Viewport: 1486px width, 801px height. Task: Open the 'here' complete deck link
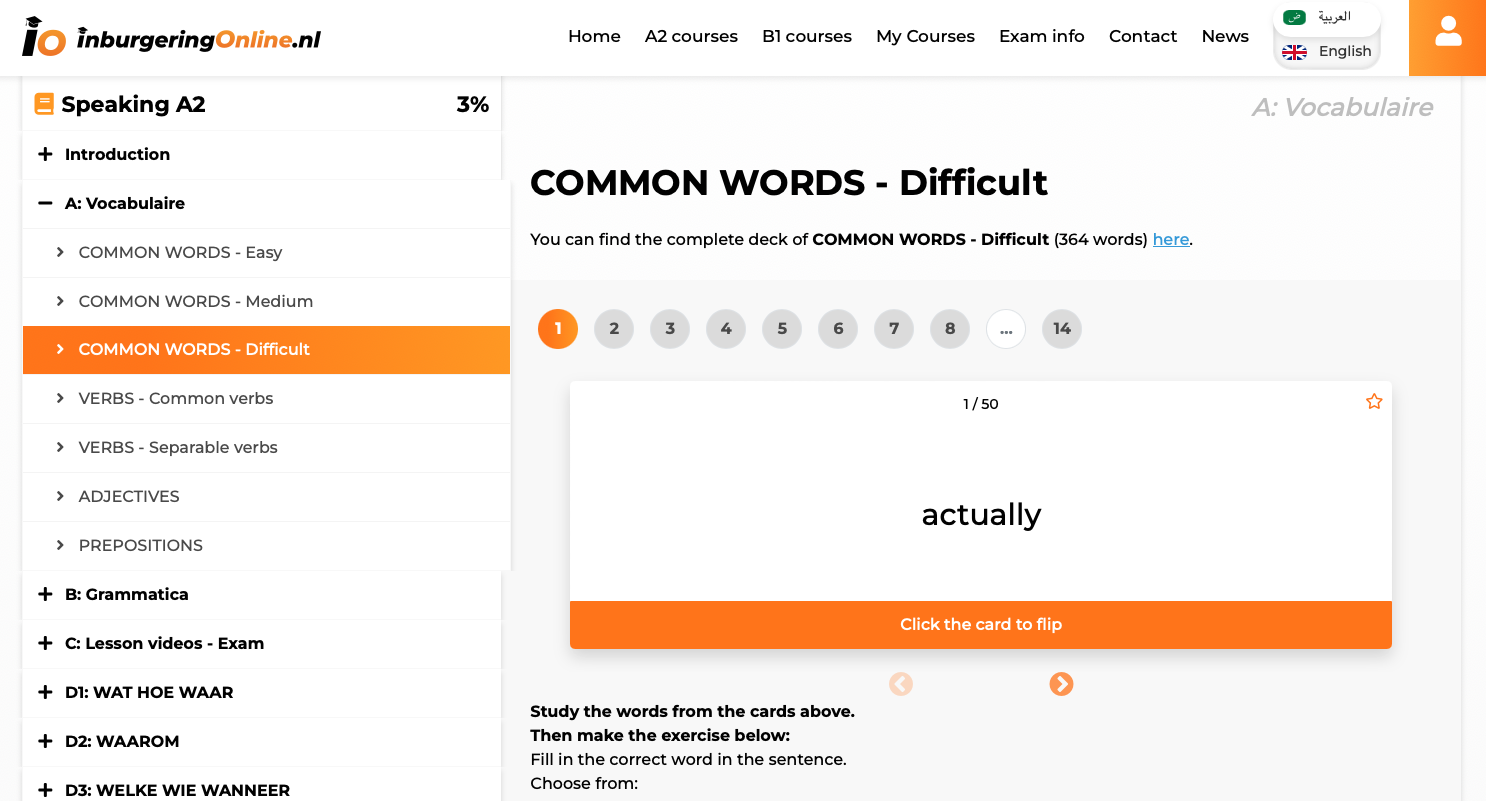(1170, 239)
